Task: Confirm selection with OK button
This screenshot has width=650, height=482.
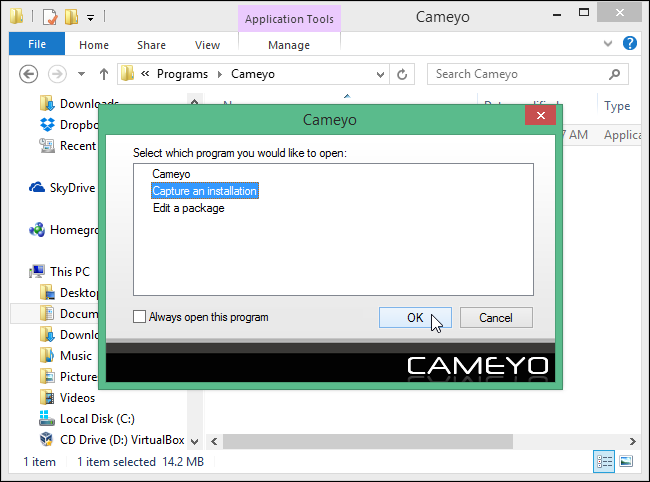Action: (415, 317)
